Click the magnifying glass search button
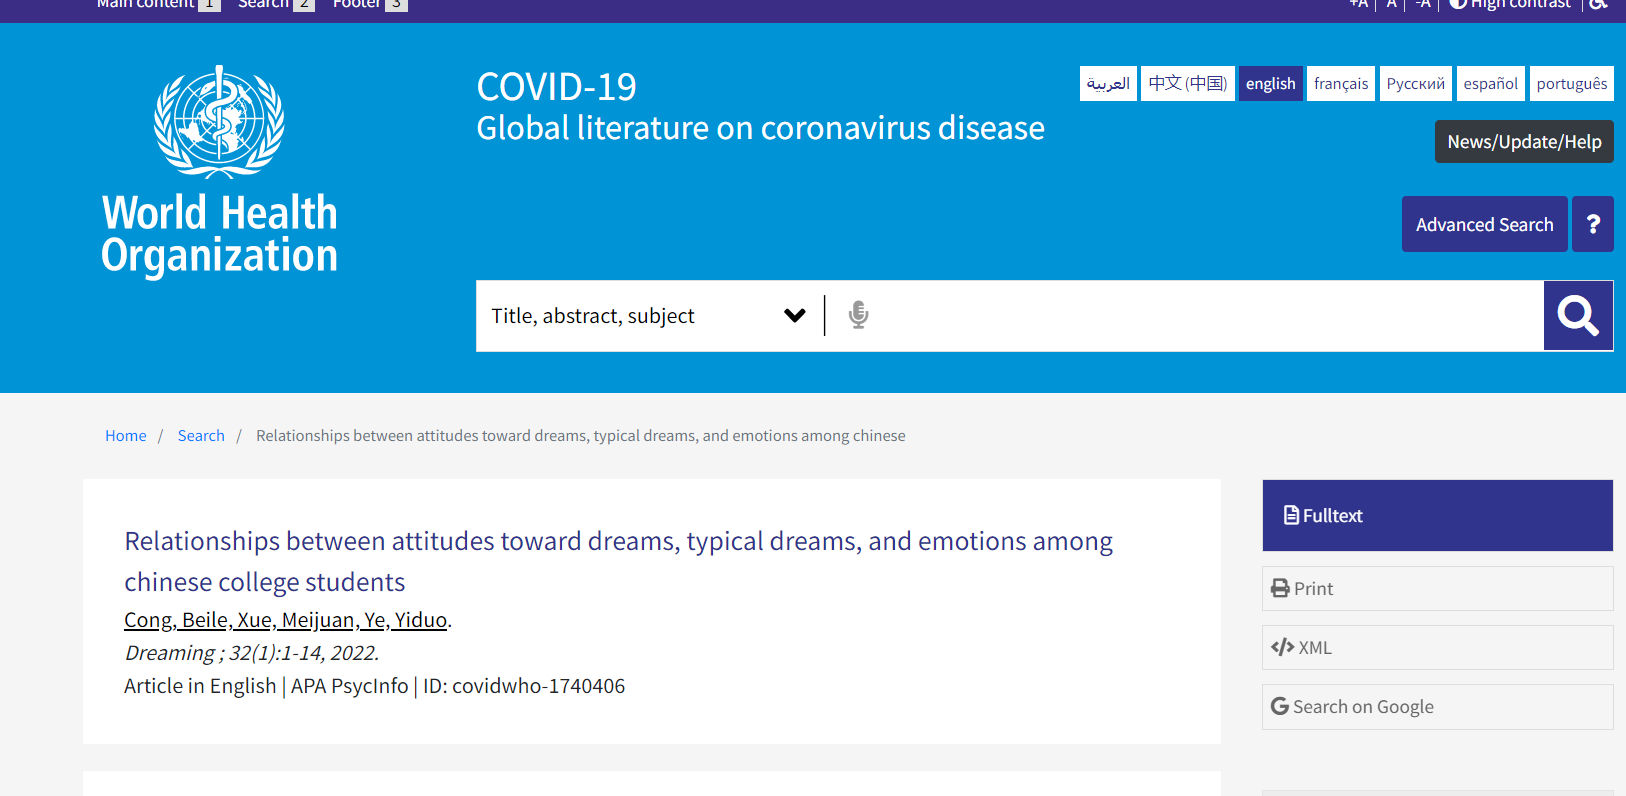The image size is (1626, 796). [x=1577, y=316]
